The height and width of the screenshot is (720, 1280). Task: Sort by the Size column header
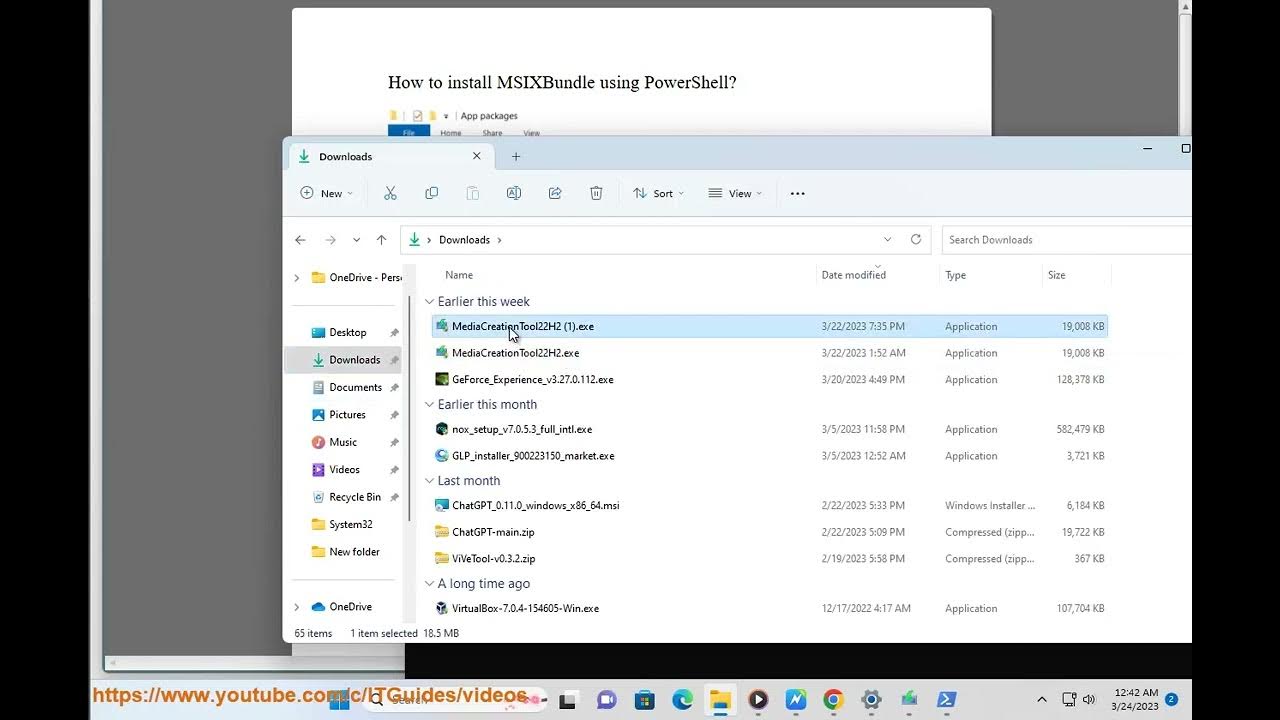1056,275
